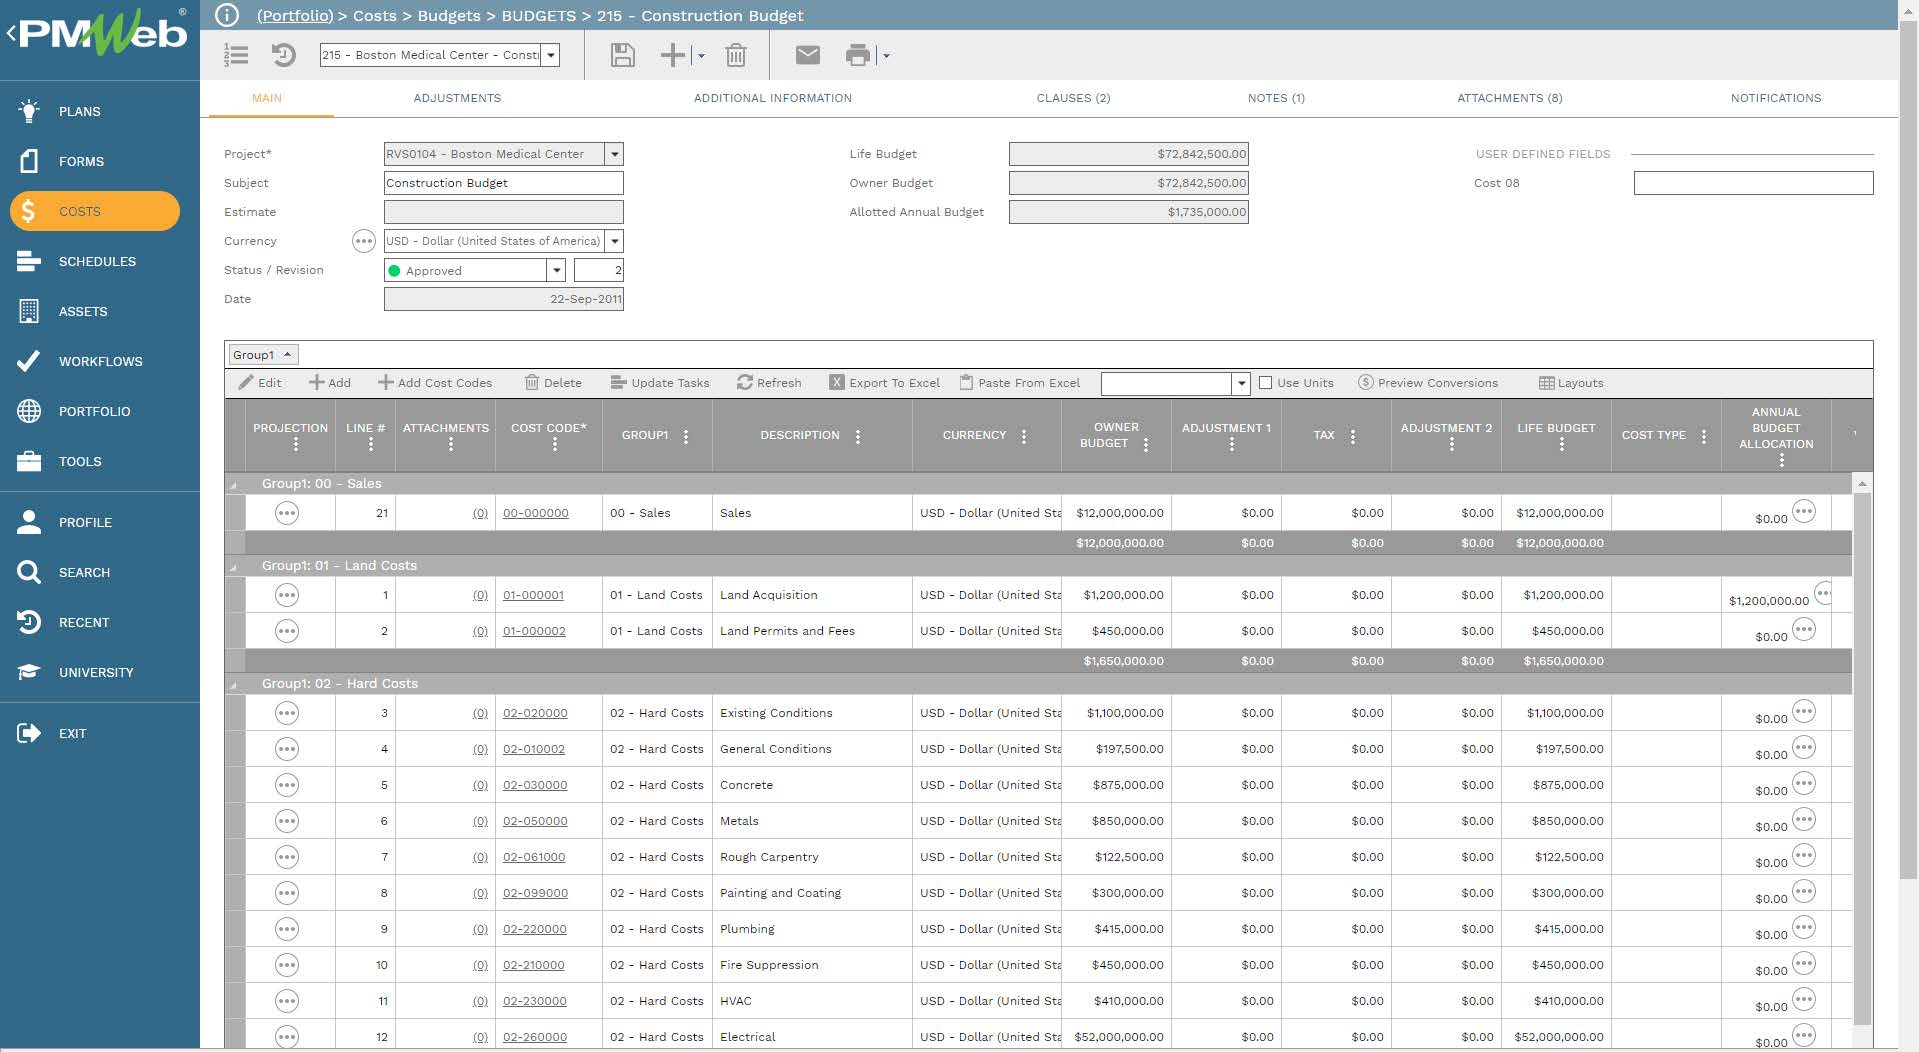This screenshot has height=1052, width=1919.
Task: Click the info icon beside the Portfolio breadcrumb
Action: 227,15
